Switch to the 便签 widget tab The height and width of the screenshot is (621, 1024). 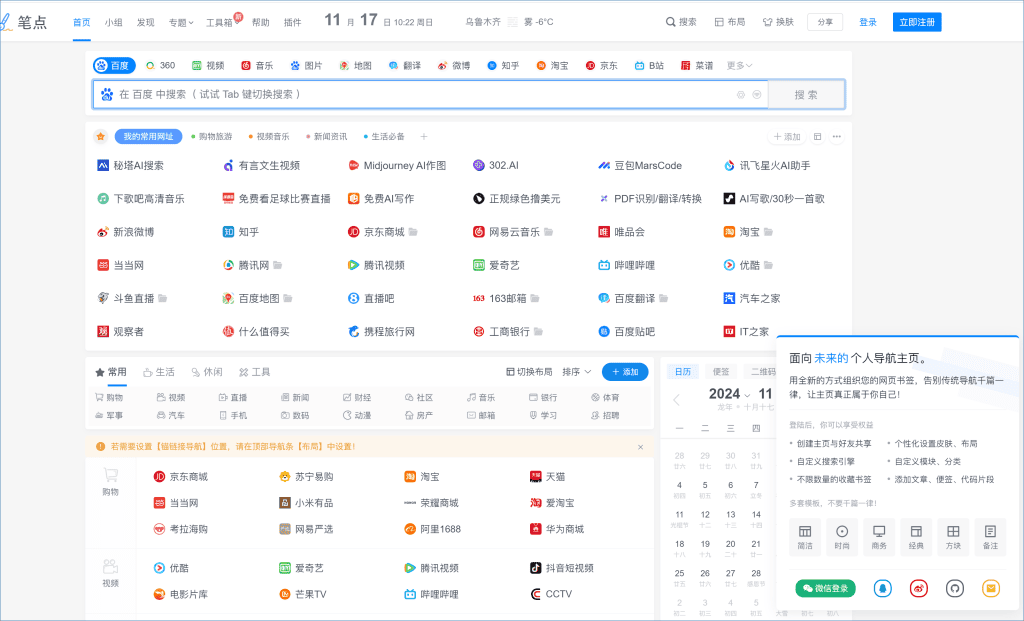point(721,372)
